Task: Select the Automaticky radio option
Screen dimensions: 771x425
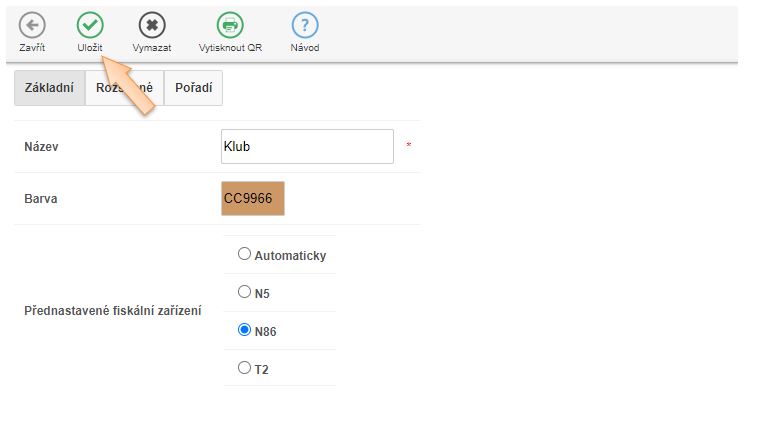Action: [244, 254]
